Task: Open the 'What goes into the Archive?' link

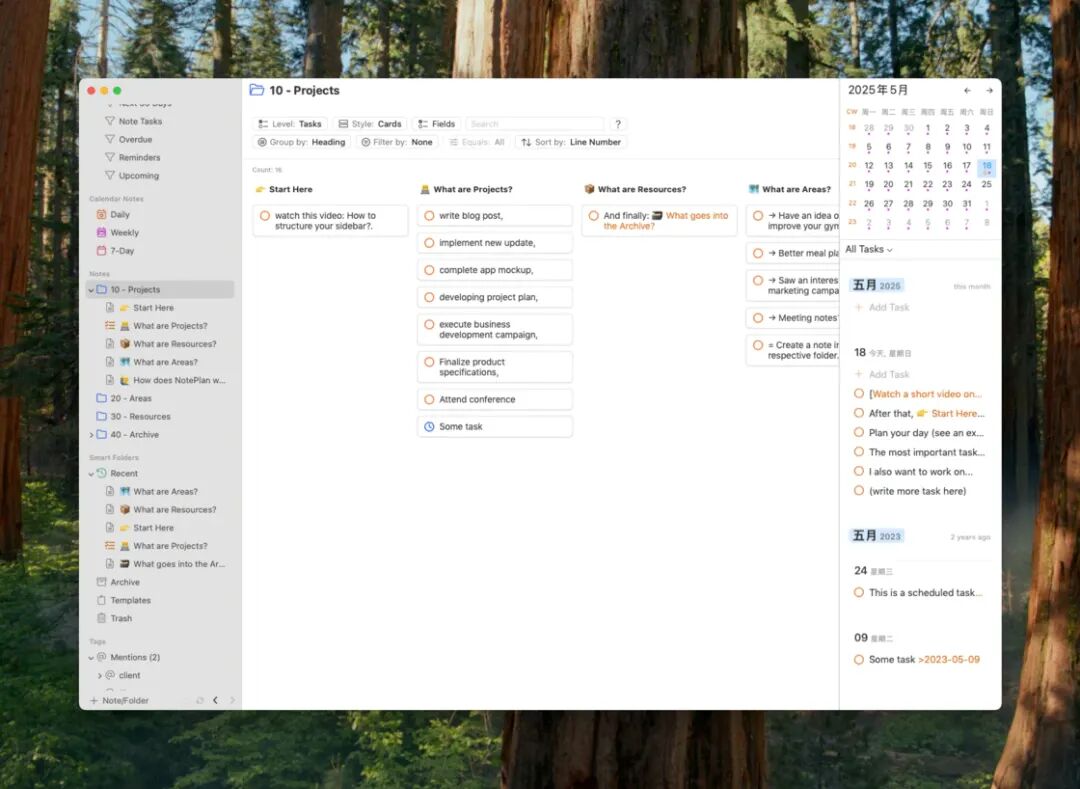Action: (666, 221)
